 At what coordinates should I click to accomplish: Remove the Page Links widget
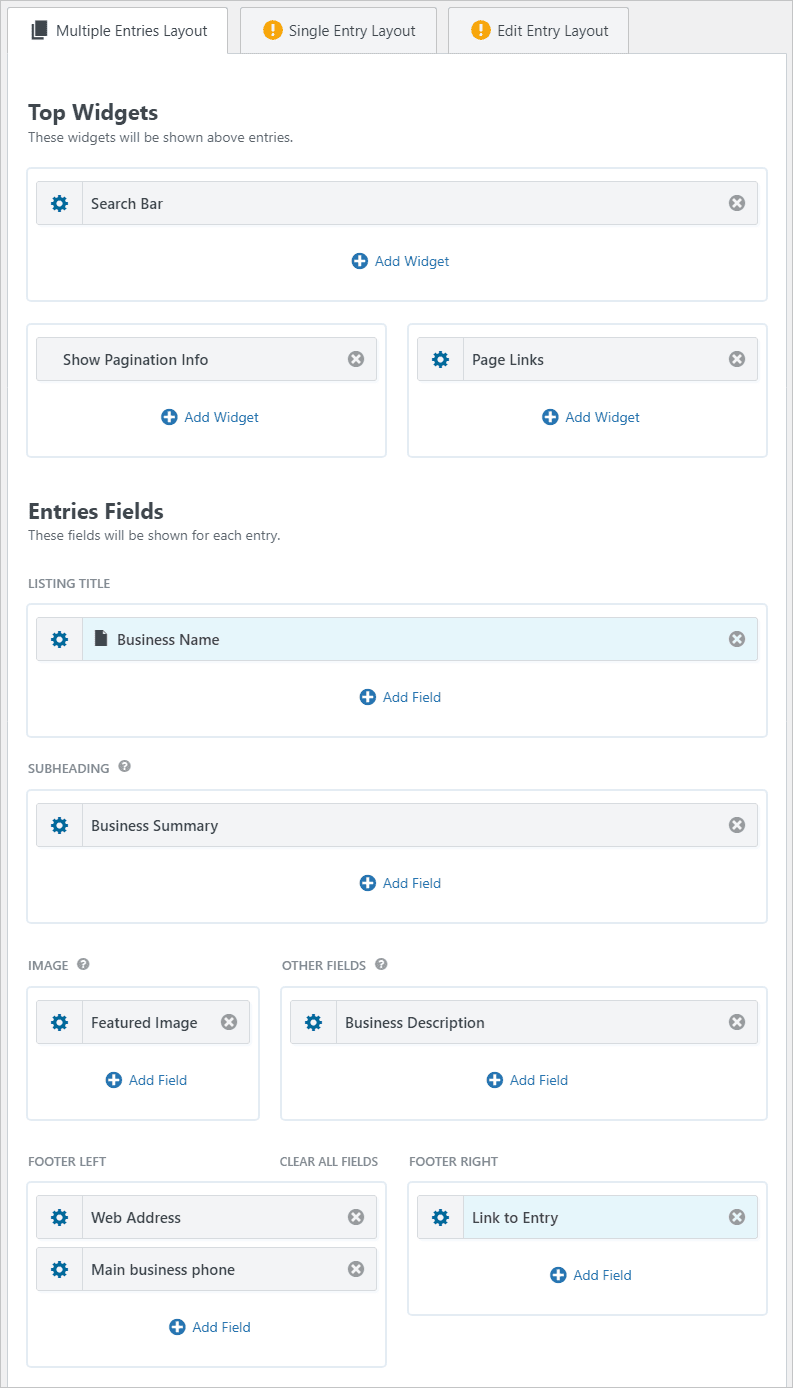coord(737,359)
